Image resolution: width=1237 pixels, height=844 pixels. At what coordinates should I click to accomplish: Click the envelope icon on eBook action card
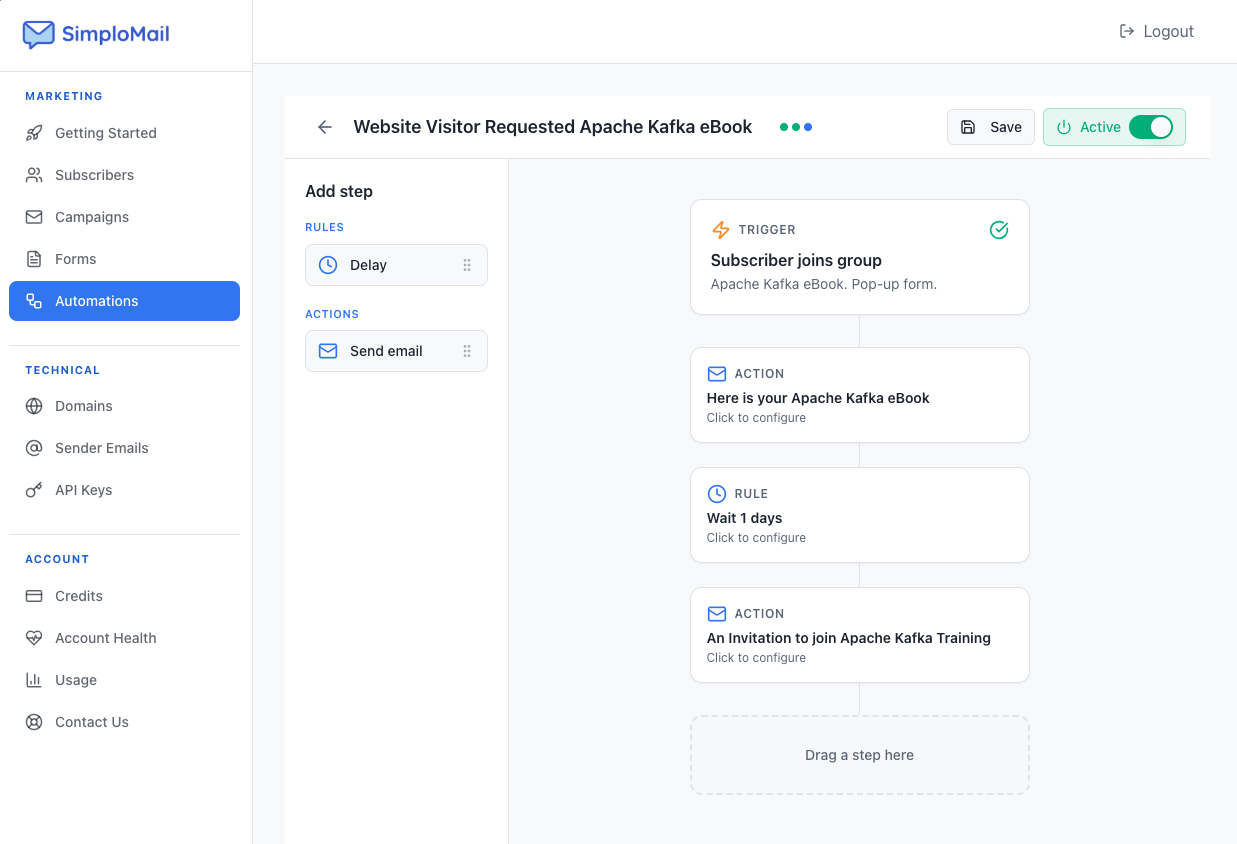pos(717,374)
